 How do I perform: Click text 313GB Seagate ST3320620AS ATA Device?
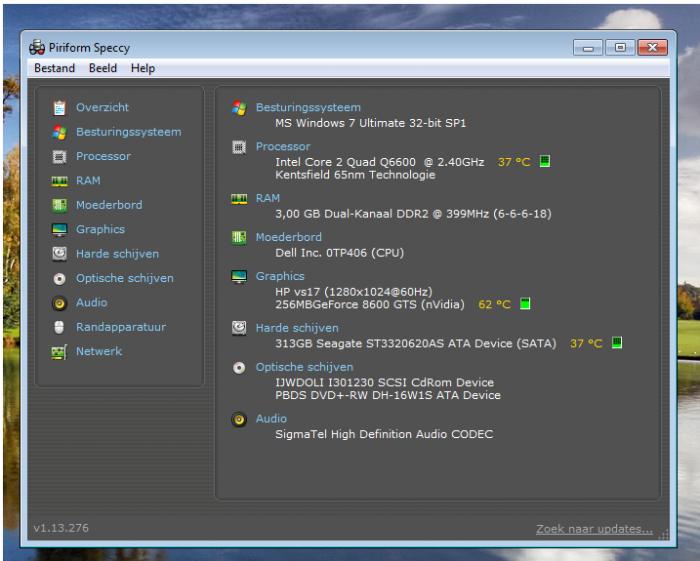click(x=394, y=344)
